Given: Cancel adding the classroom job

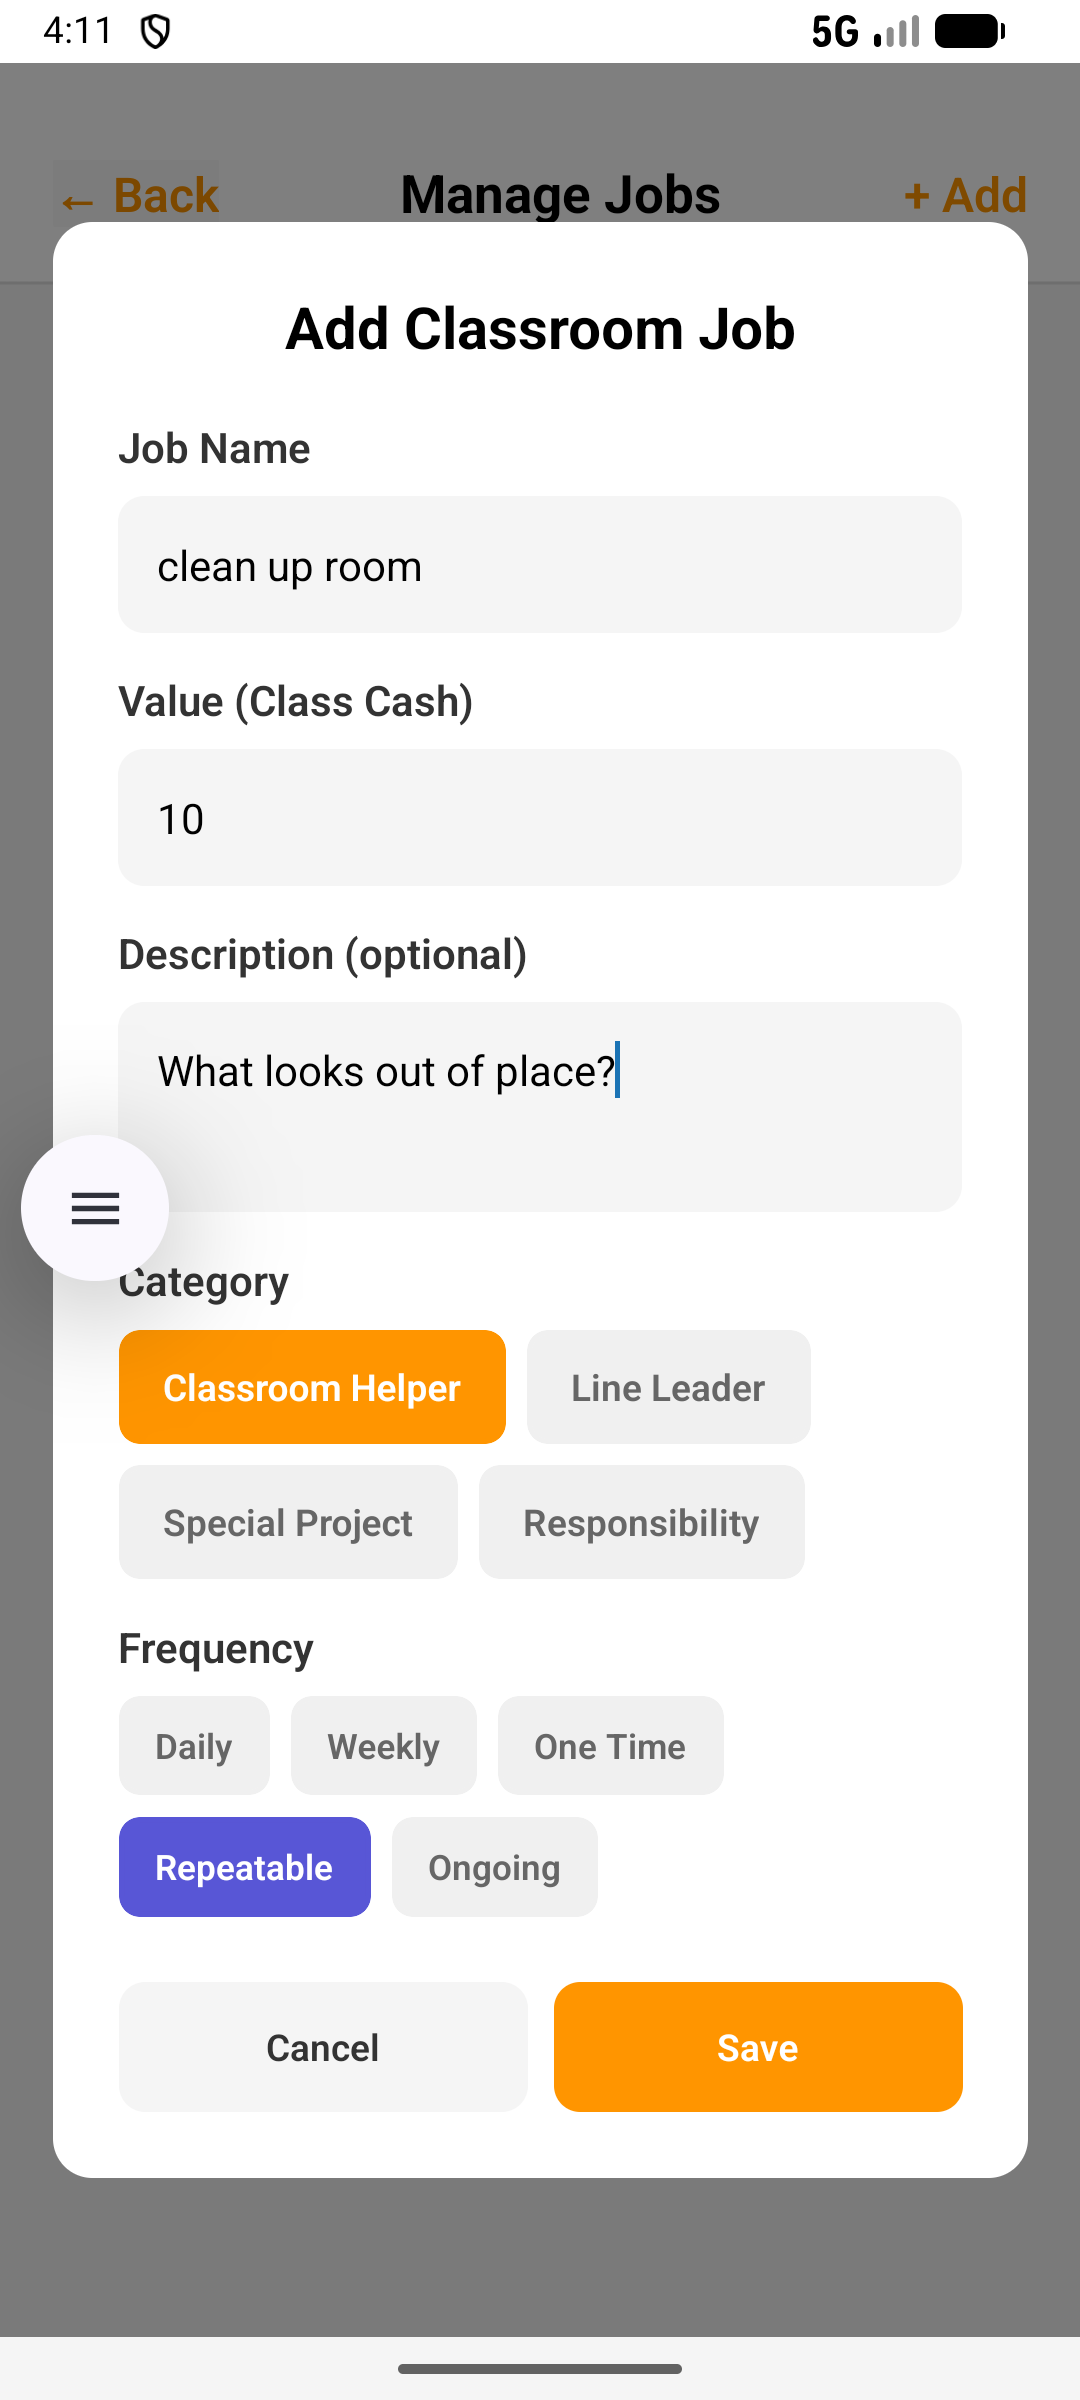Looking at the screenshot, I should (323, 2047).
